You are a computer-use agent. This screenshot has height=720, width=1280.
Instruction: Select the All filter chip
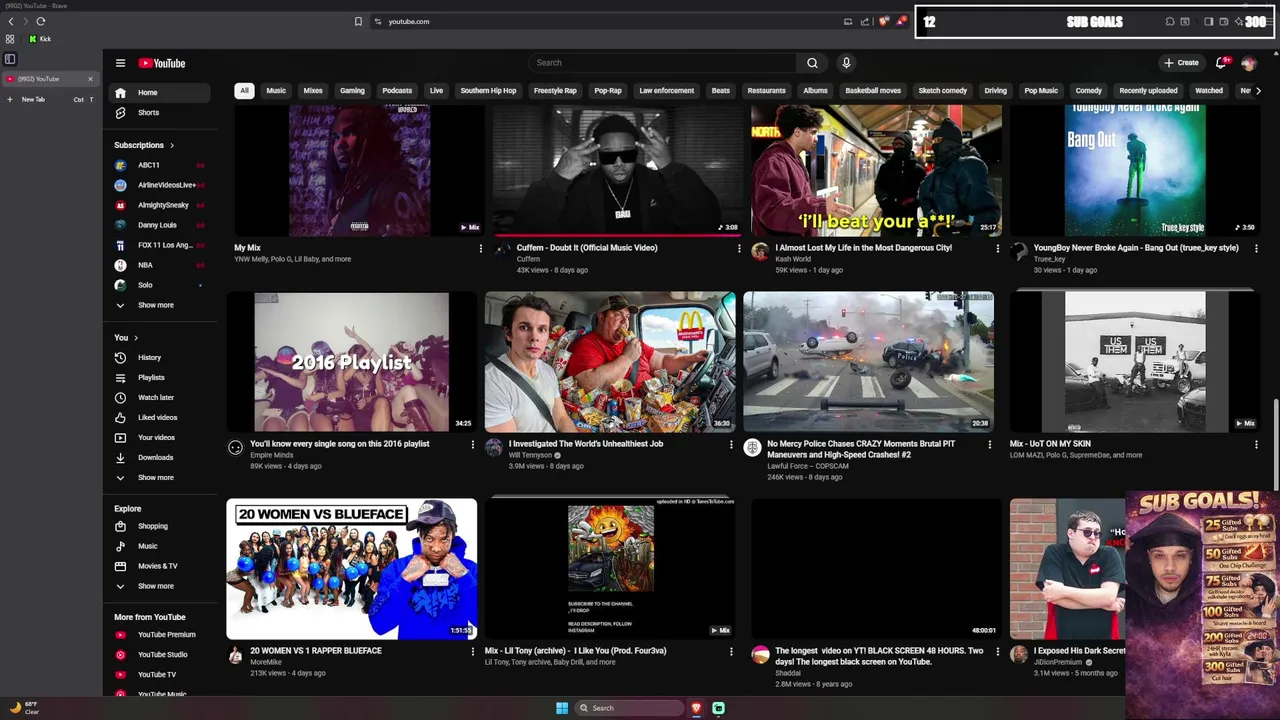coord(244,90)
